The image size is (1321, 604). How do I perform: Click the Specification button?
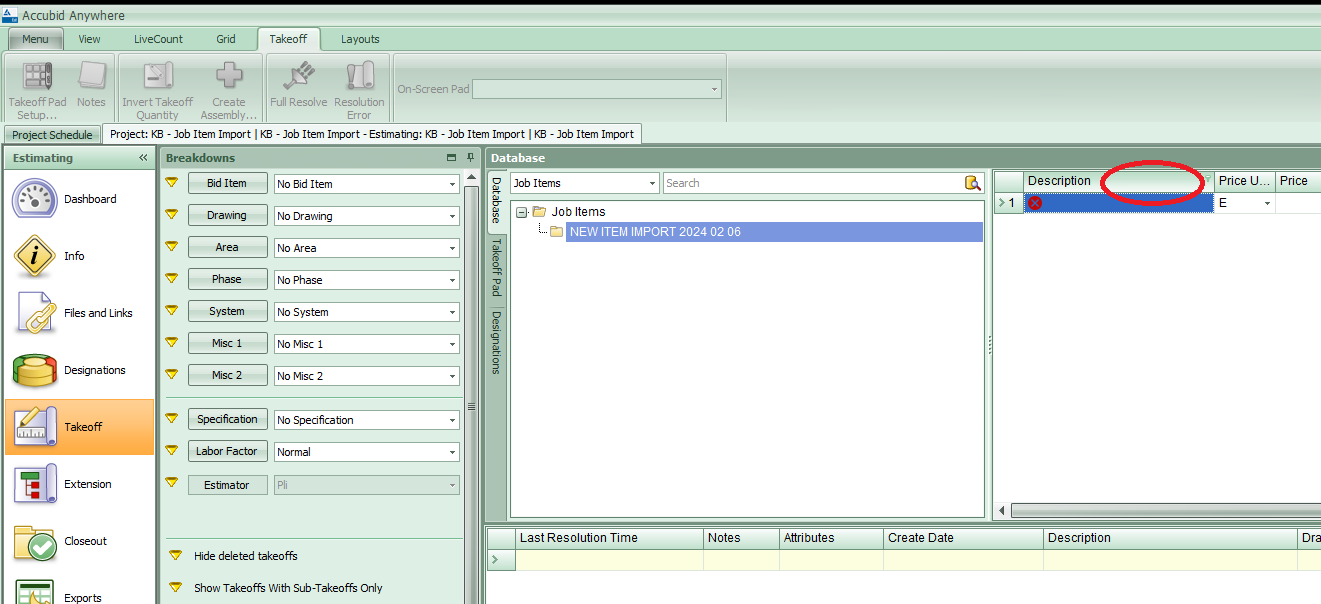(227, 419)
